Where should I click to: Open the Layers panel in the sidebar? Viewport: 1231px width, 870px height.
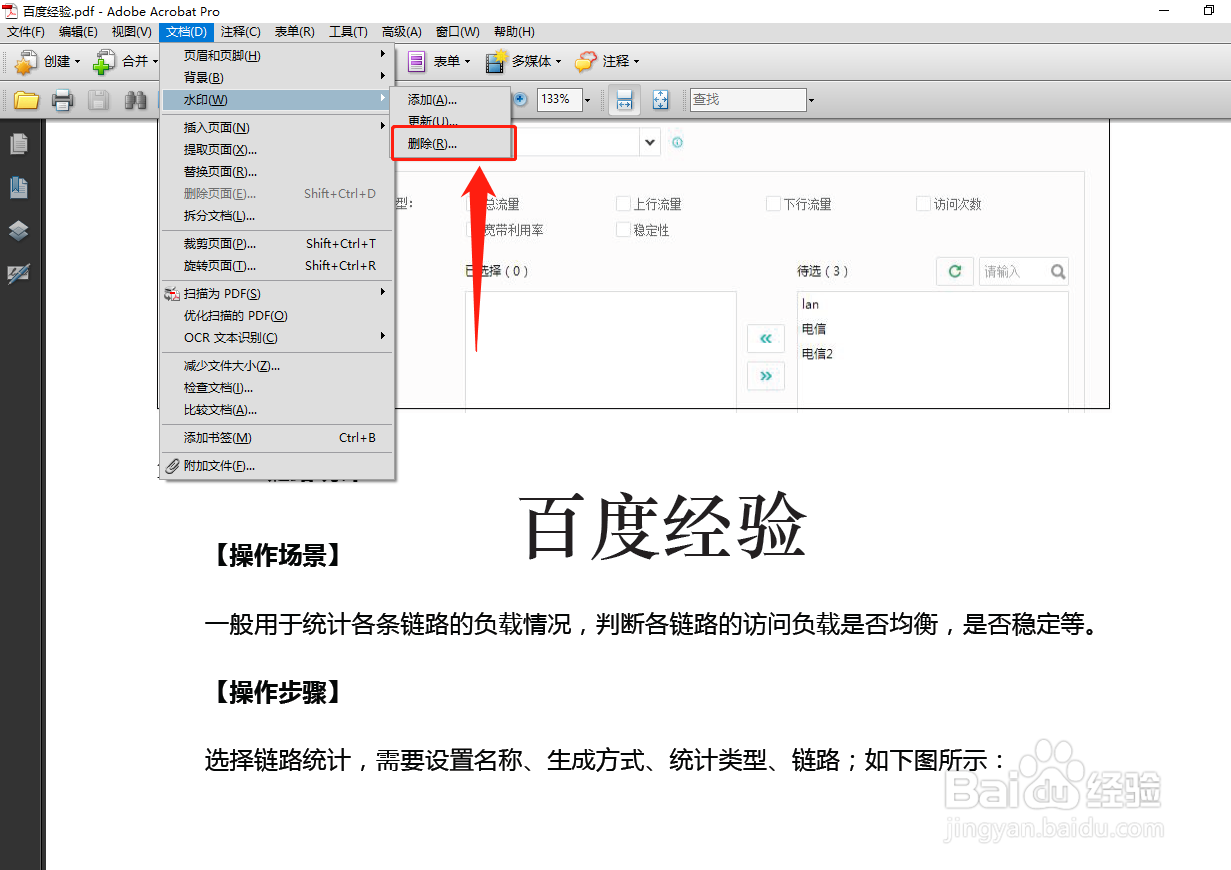18,230
